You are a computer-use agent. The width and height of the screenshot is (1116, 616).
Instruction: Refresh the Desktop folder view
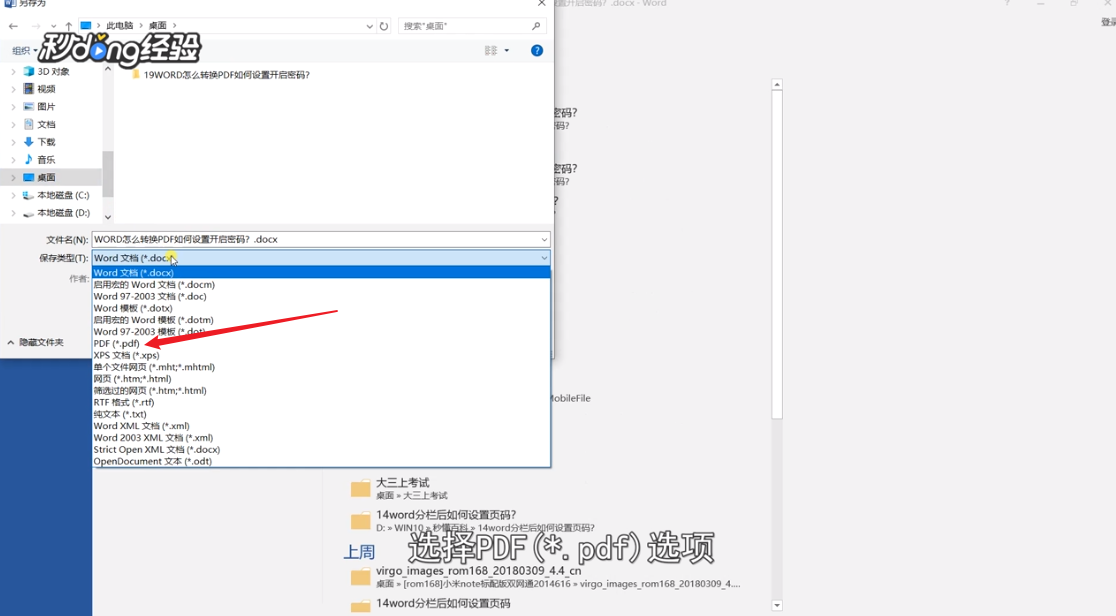[384, 27]
